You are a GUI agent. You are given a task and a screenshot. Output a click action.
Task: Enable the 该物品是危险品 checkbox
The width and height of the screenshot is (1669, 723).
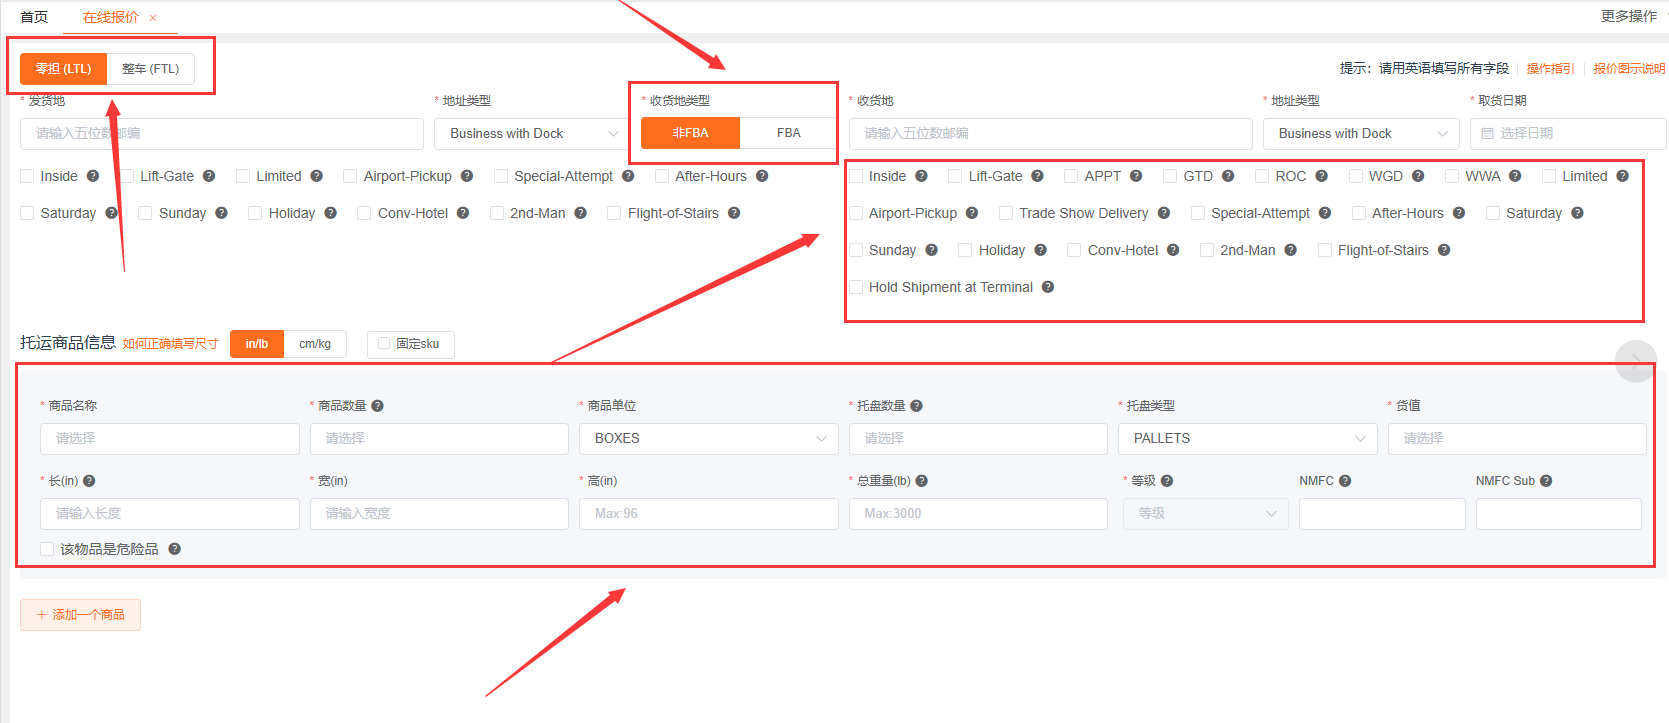[x=47, y=549]
